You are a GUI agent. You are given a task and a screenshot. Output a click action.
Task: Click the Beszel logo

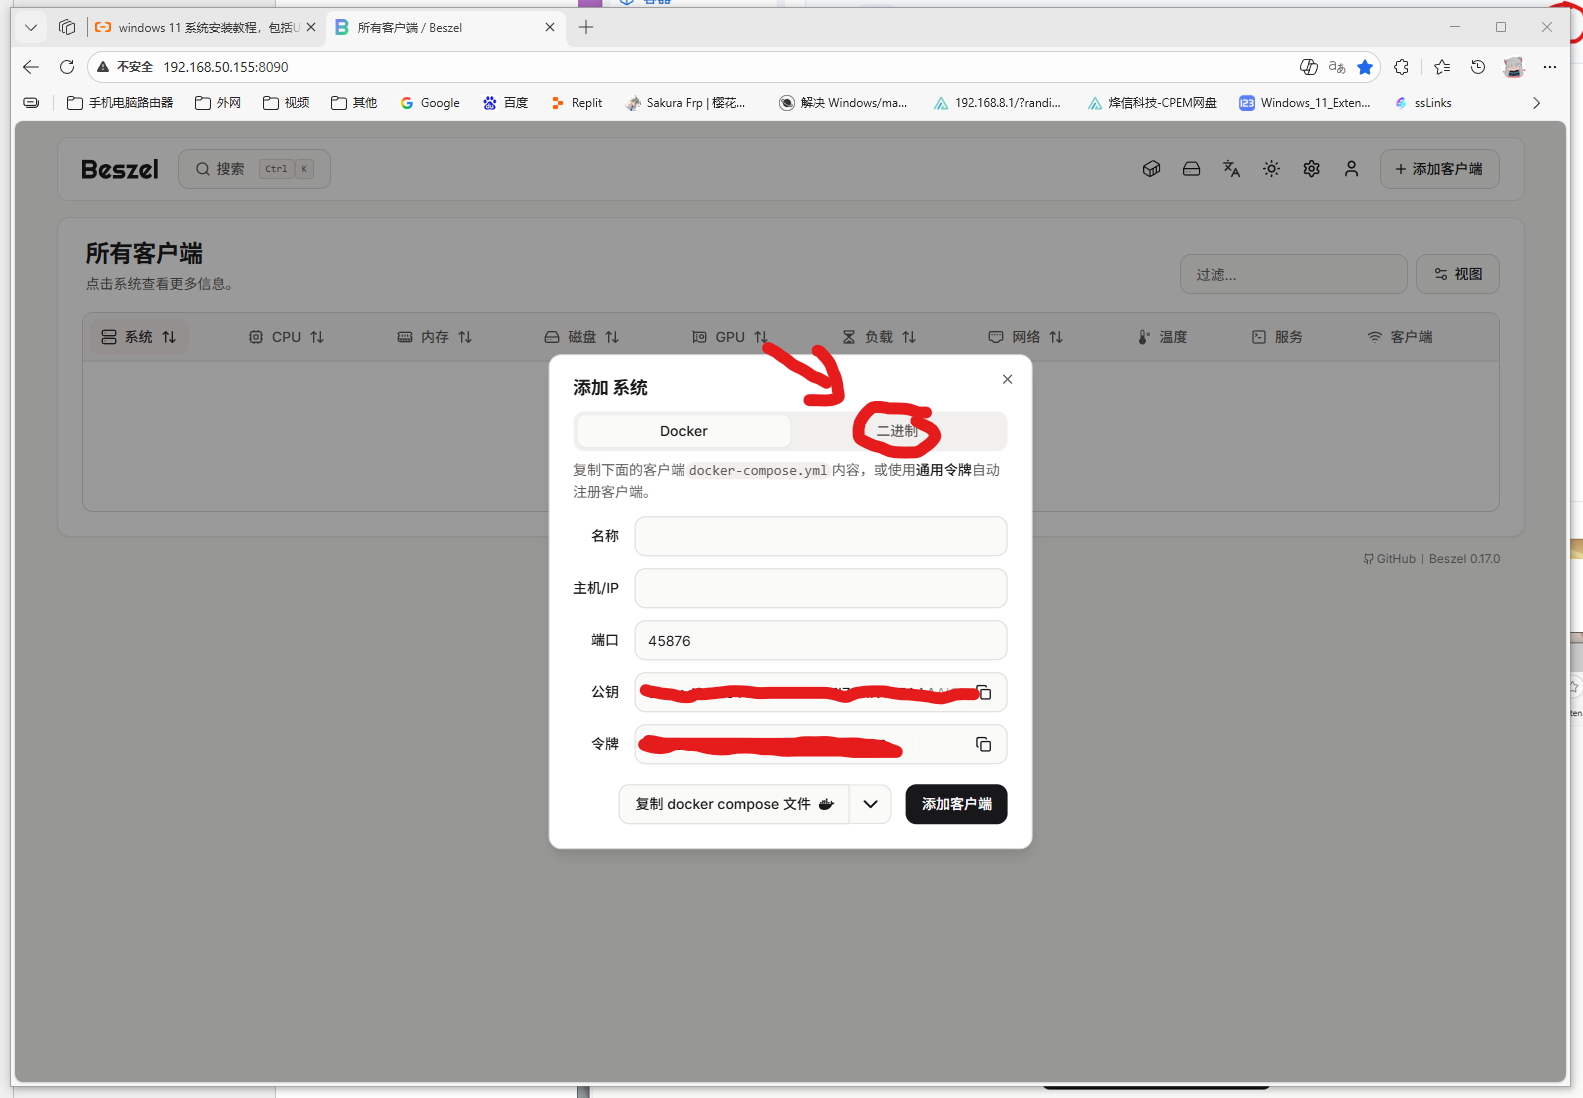point(120,169)
